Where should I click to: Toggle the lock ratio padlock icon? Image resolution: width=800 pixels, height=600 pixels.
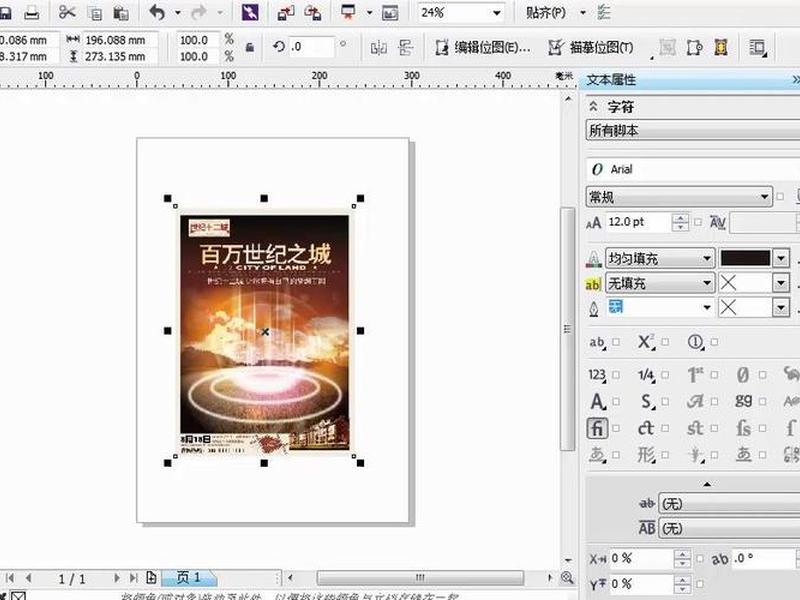click(249, 47)
